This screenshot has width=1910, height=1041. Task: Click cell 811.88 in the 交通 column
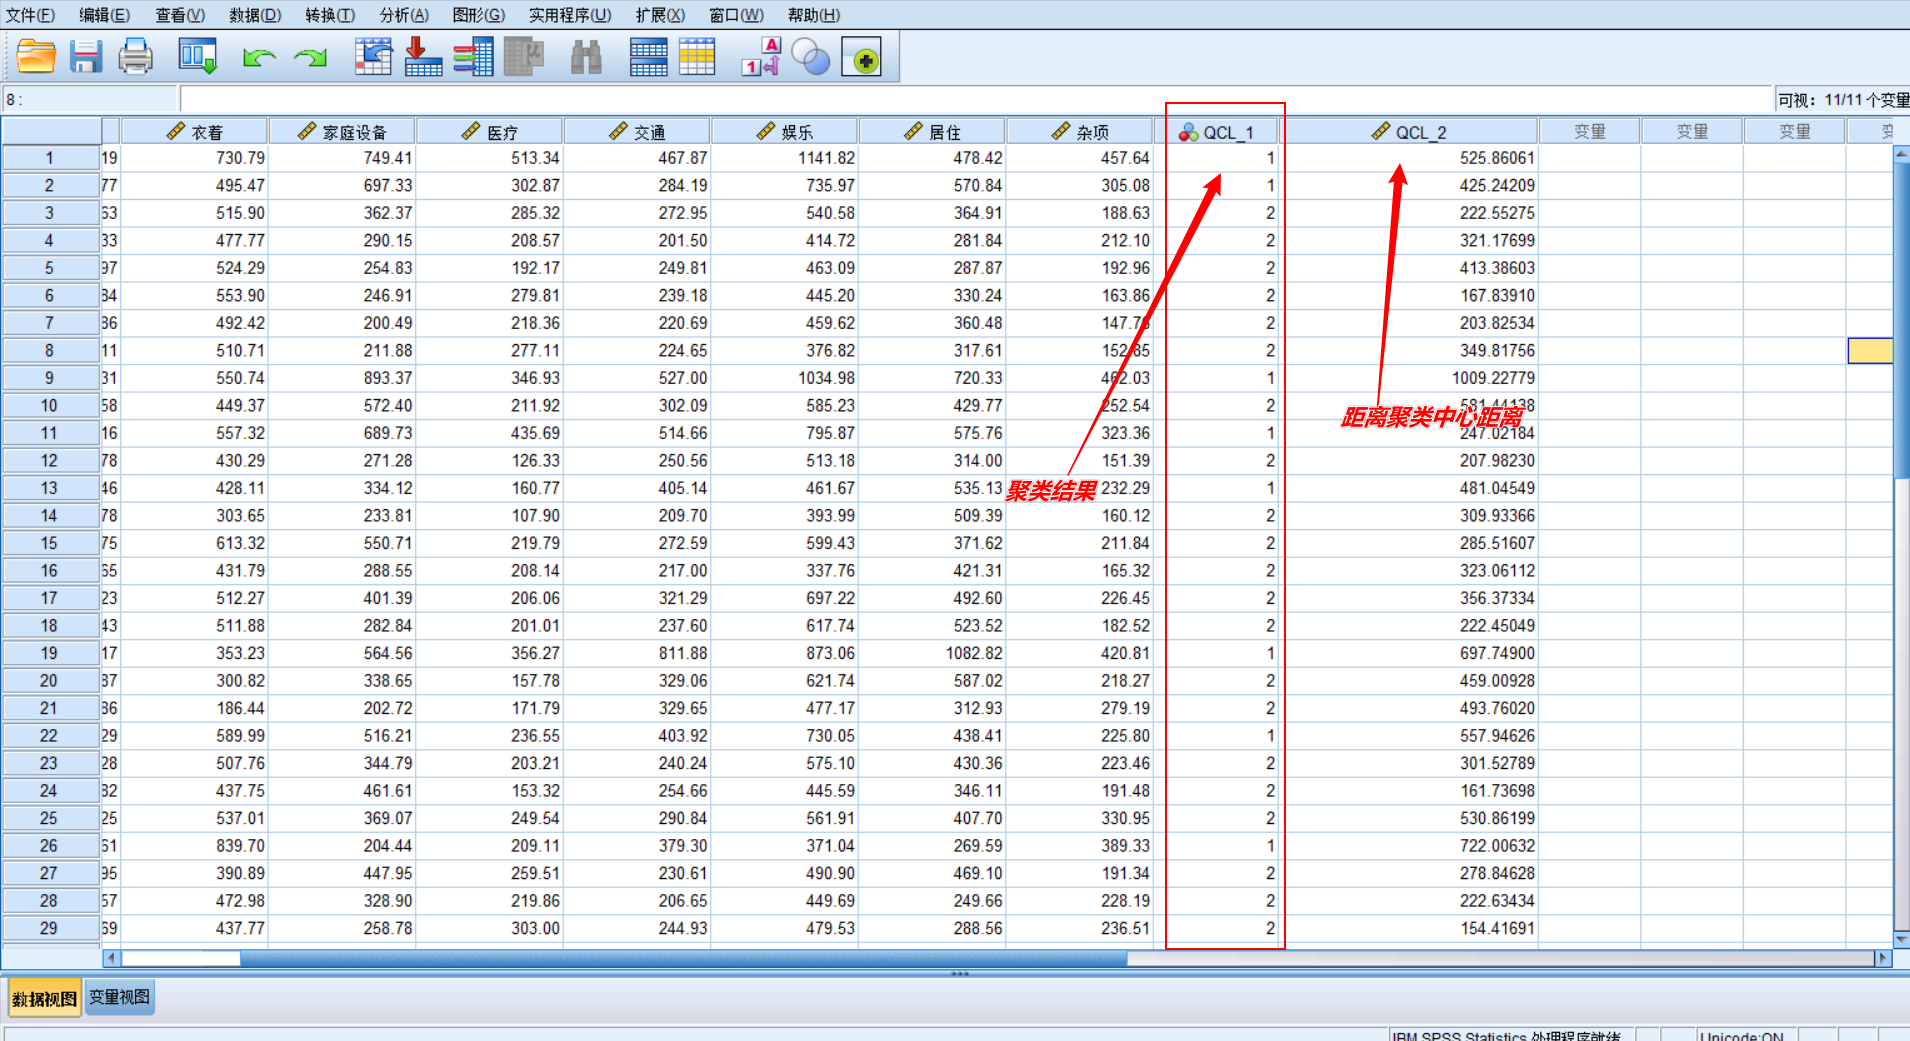click(x=637, y=653)
